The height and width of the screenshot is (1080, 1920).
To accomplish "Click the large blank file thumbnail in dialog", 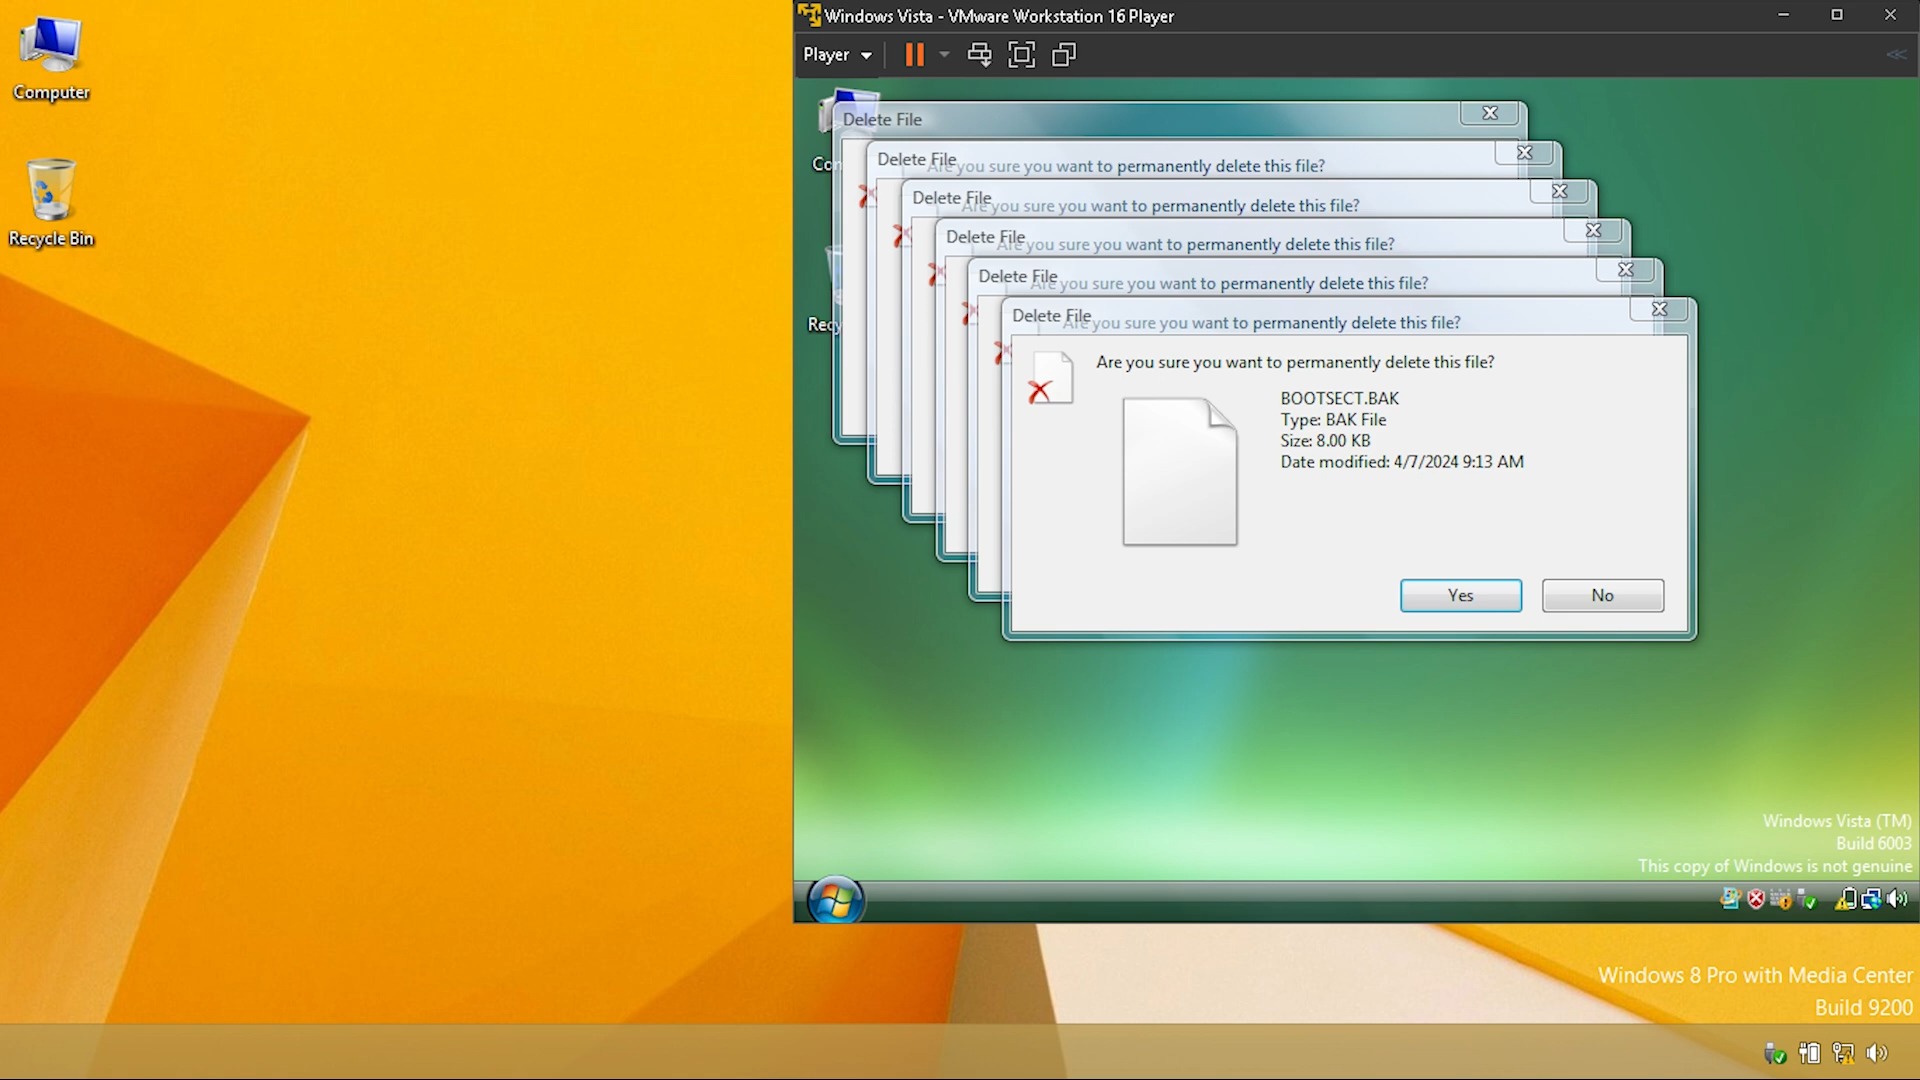I will click(1179, 471).
